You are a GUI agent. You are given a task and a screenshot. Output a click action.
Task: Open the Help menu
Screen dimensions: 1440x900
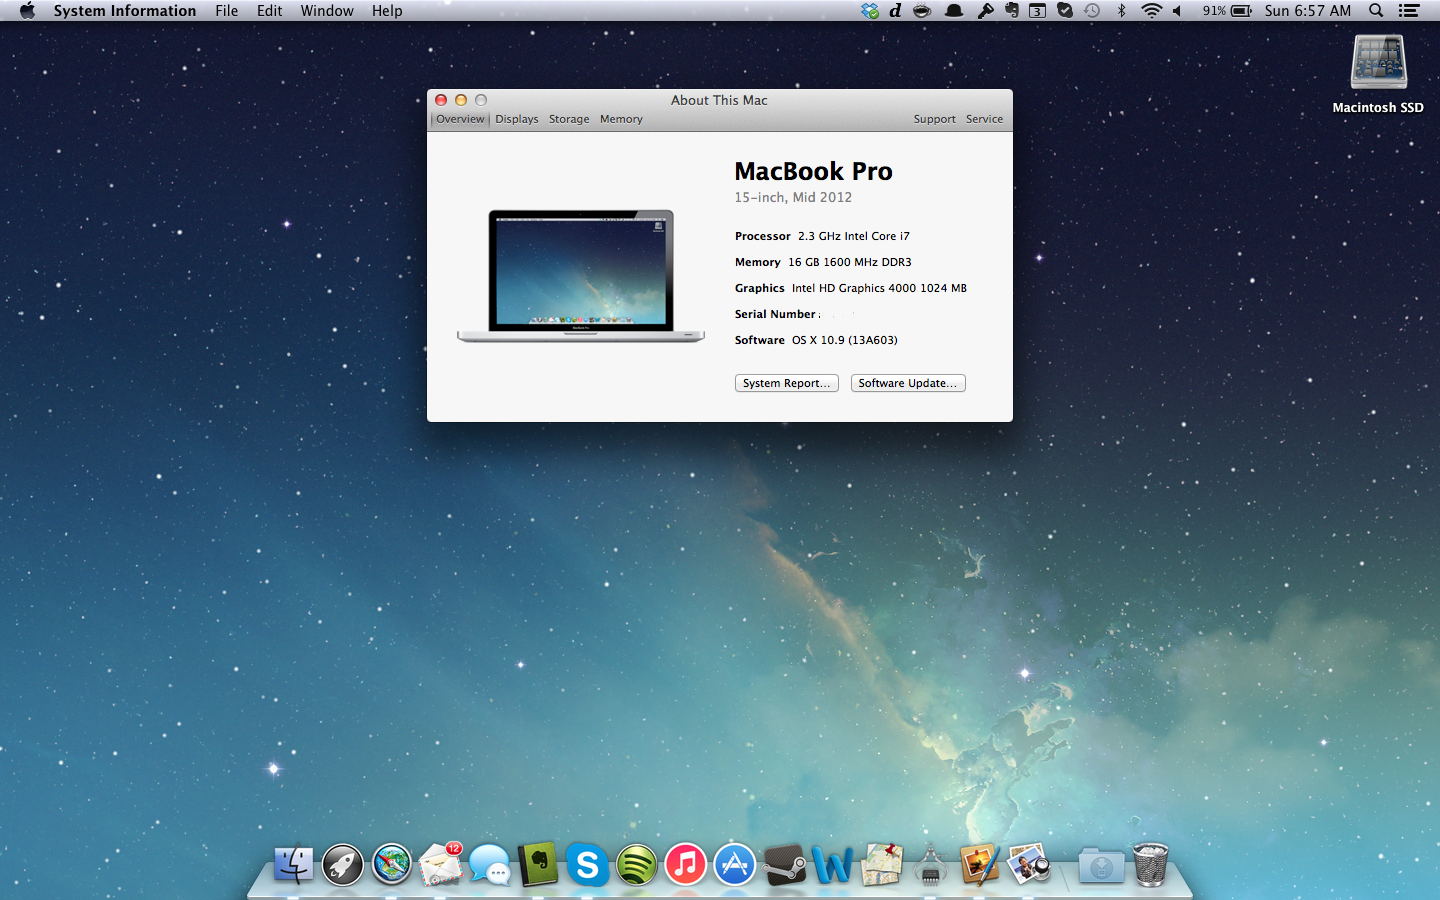point(387,11)
